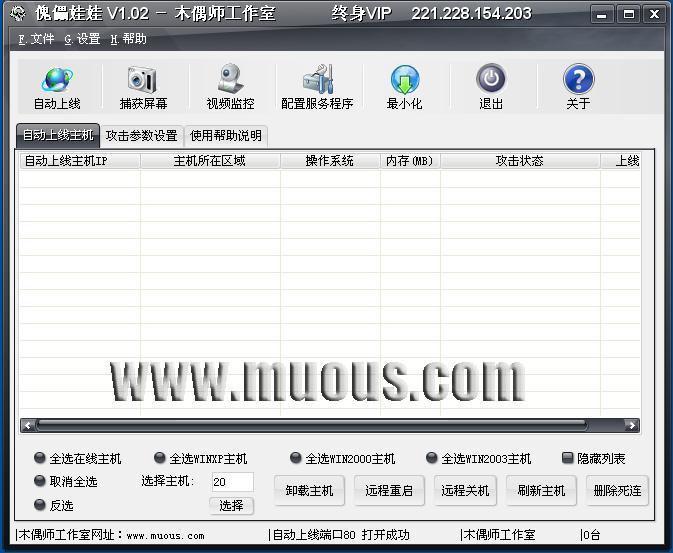Close the 傀儡娃娃 window
This screenshot has width=673, height=553.
(x=654, y=14)
